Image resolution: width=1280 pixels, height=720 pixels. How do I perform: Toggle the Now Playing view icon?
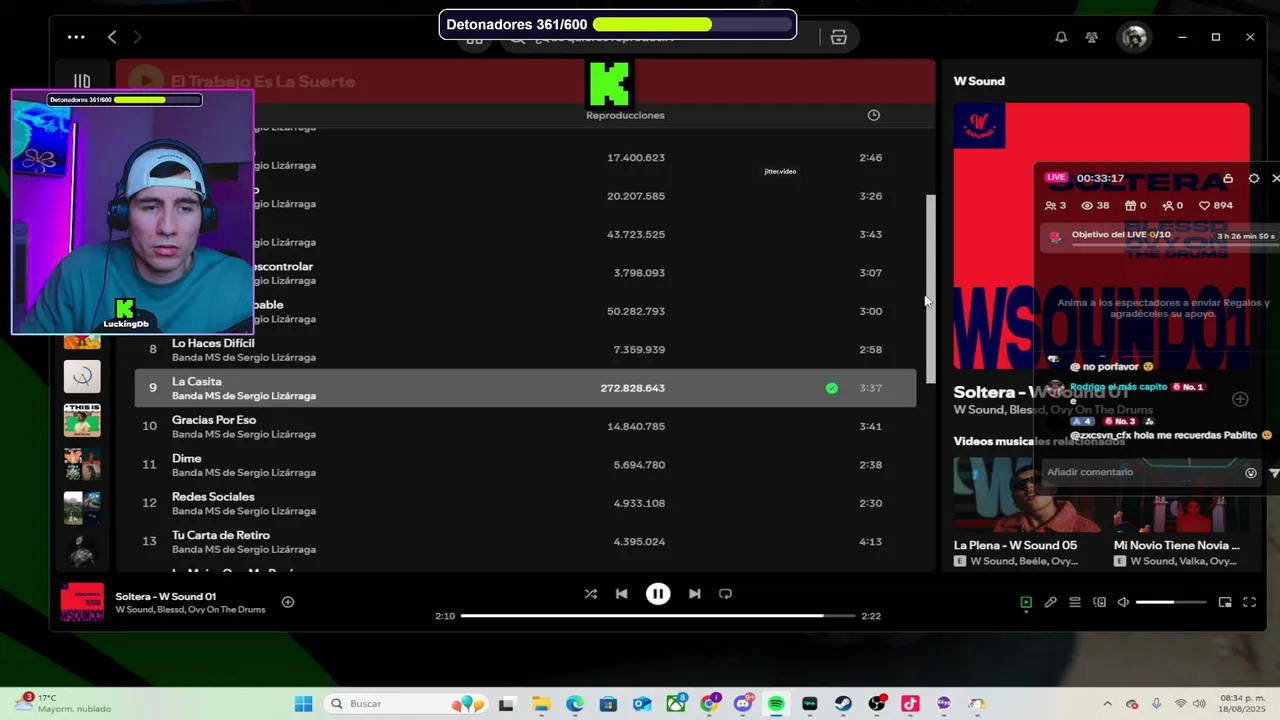pyautogui.click(x=1026, y=602)
